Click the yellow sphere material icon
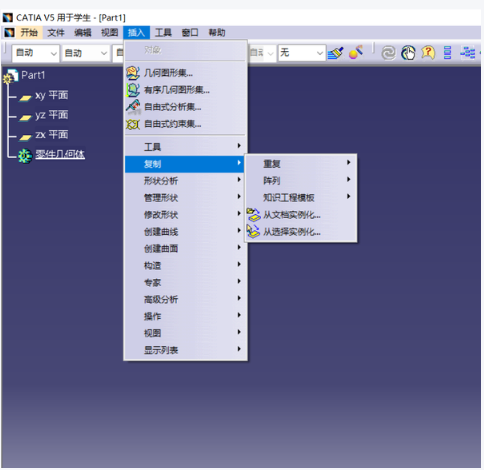 355,53
